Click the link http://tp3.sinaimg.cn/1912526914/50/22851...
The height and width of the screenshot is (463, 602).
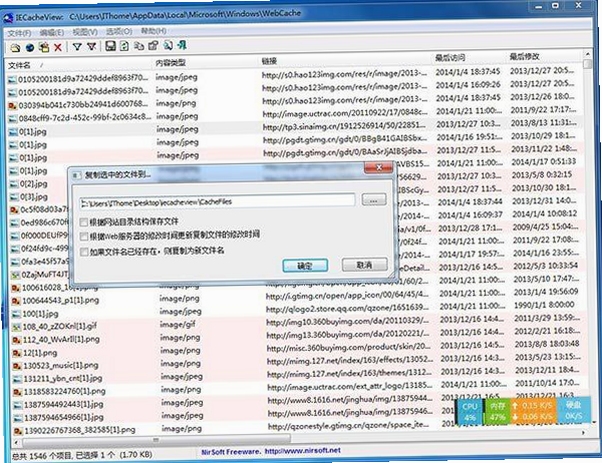344,126
